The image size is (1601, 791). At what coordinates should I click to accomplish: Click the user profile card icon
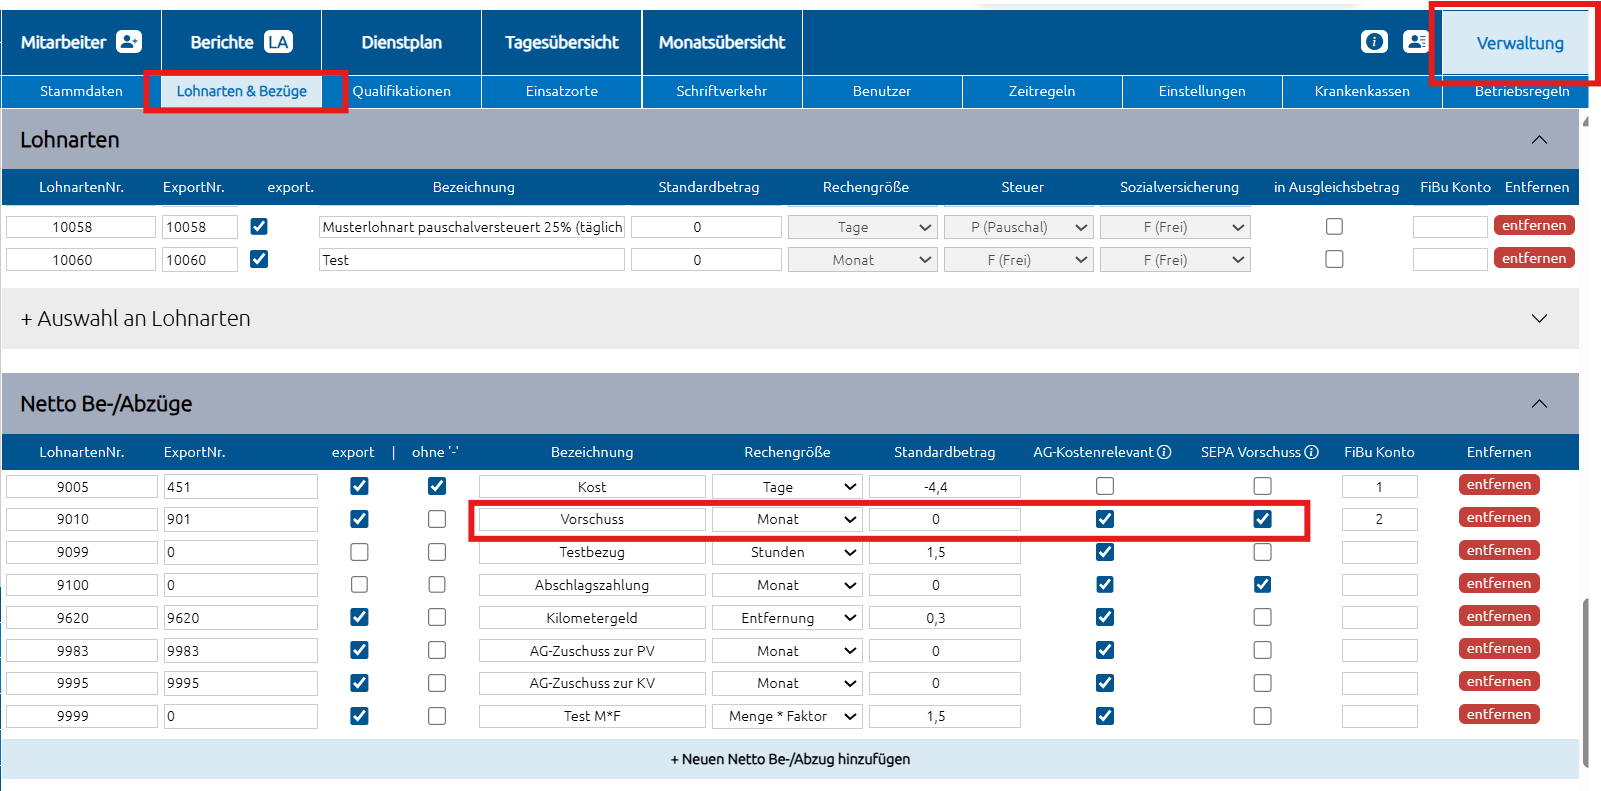coord(1415,42)
